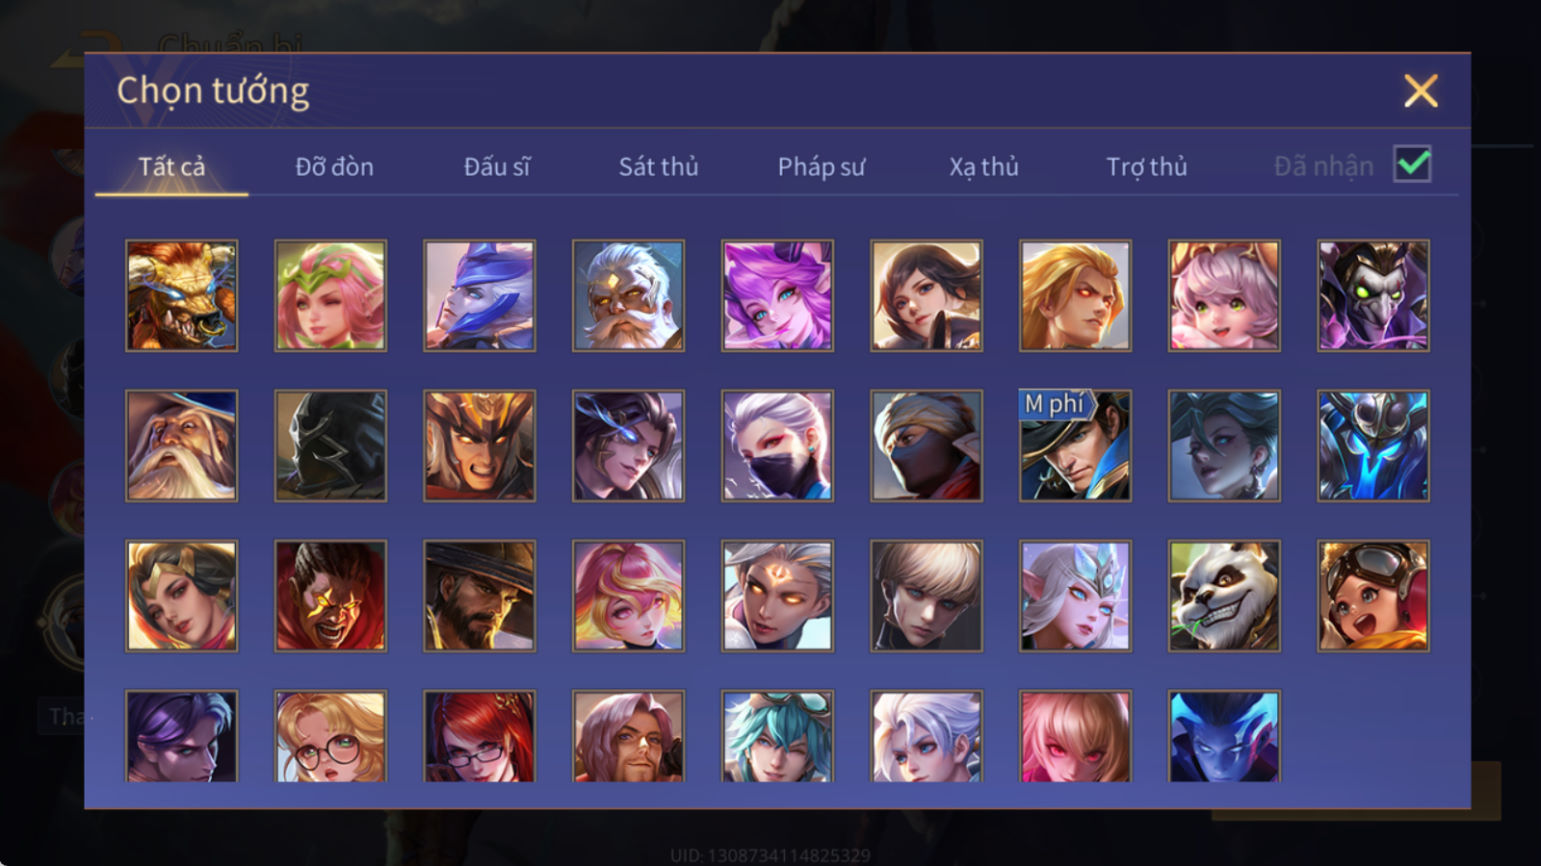The width and height of the screenshot is (1541, 866).
Task: Switch to the Đỡ đòn tab
Action: tap(334, 167)
